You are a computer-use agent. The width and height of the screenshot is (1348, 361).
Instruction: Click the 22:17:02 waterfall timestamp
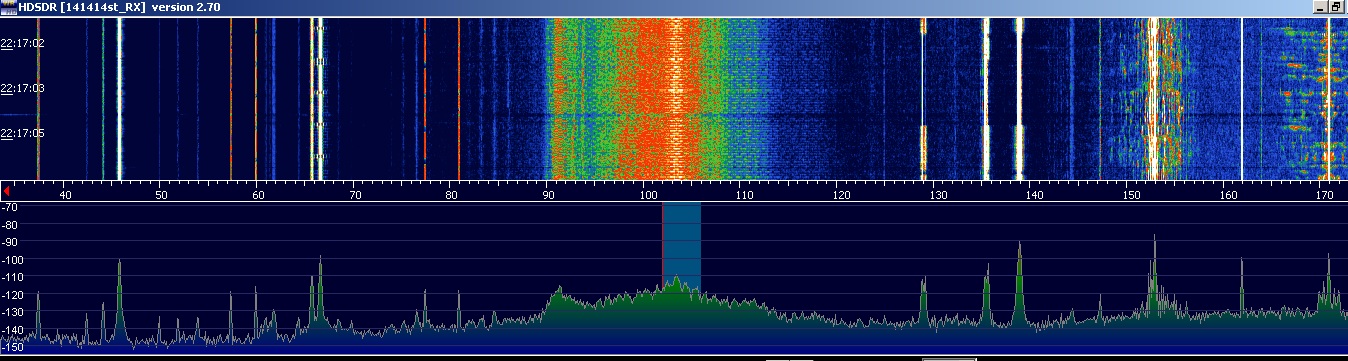[x=22, y=44]
